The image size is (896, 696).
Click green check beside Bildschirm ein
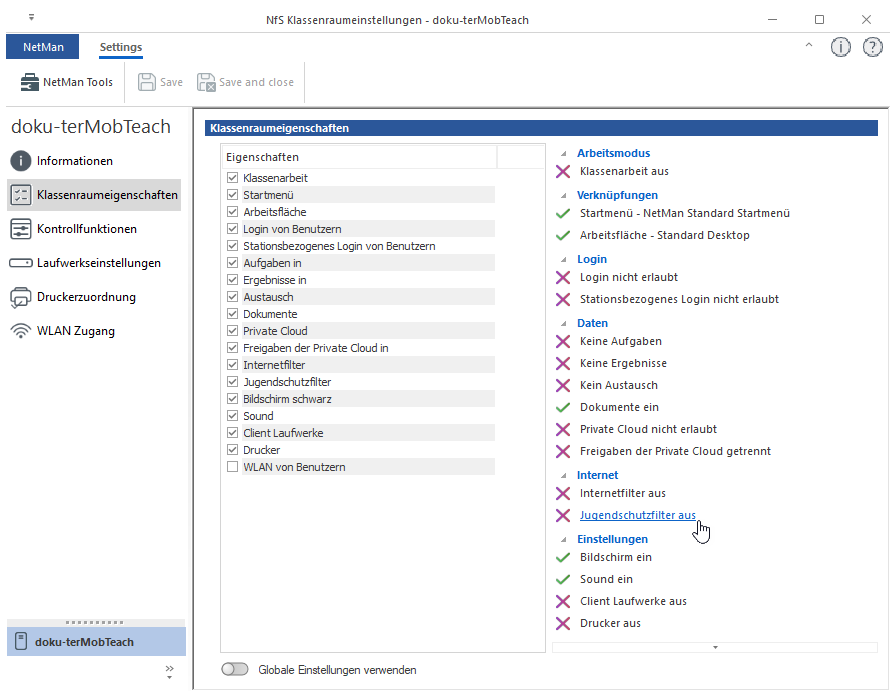563,557
